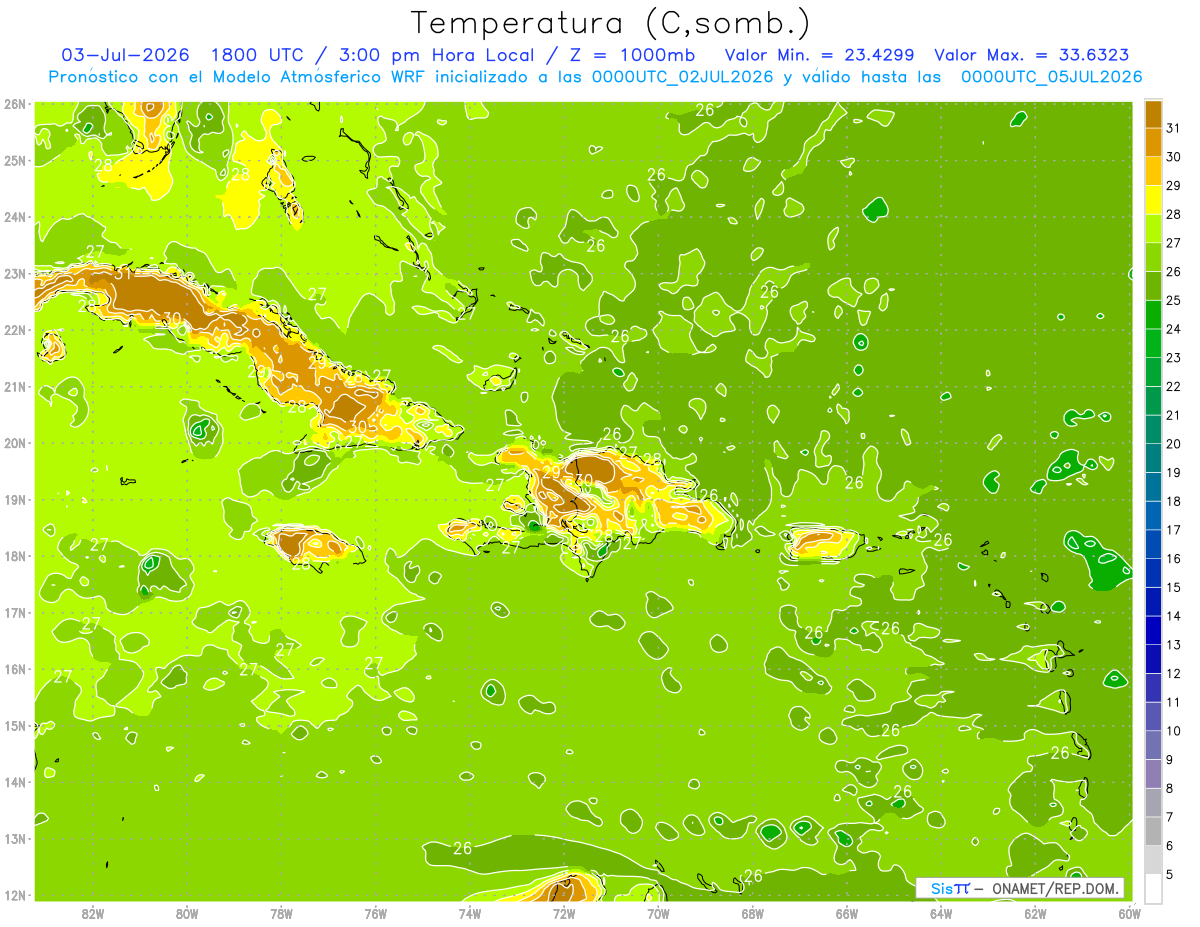Image resolution: width=1200 pixels, height=927 pixels.
Task: Click the '29' value on the color scale
Action: pos(1174,186)
